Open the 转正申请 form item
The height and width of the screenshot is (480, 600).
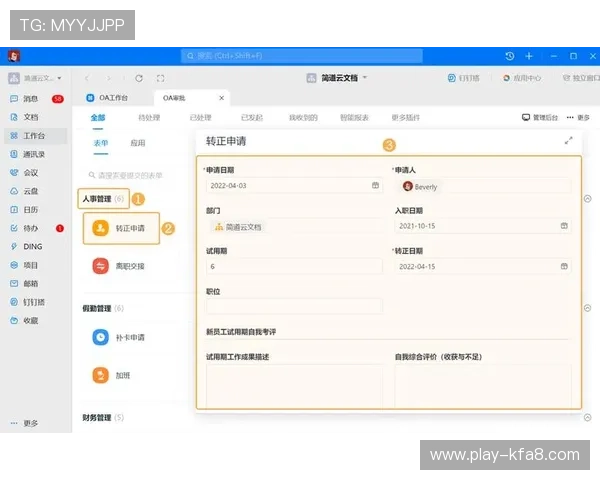(x=121, y=228)
